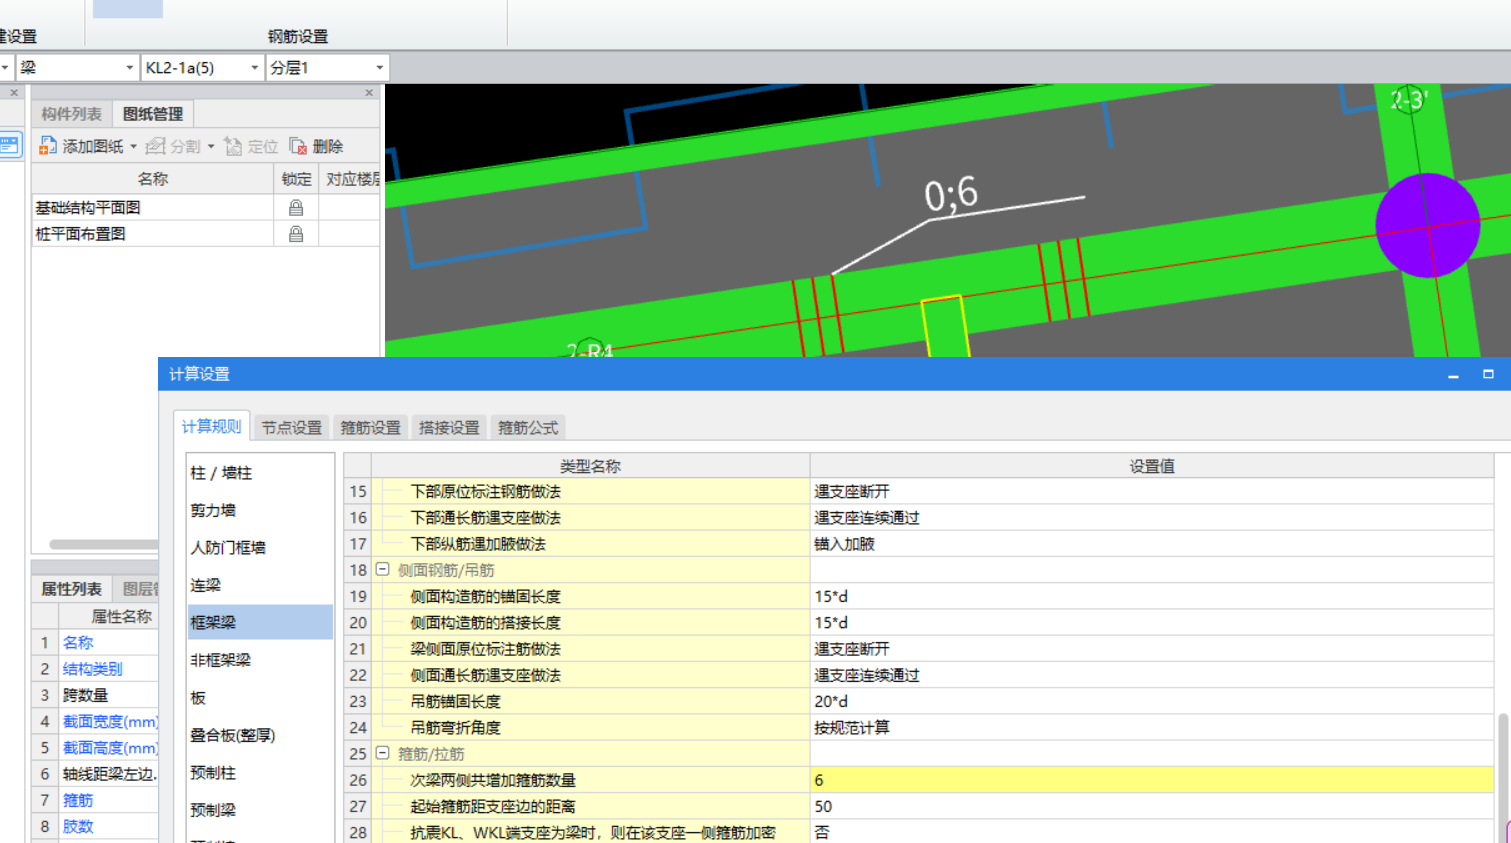Click the 分割 split drawing icon
Viewport: 1511px width, 843px height.
pos(155,146)
